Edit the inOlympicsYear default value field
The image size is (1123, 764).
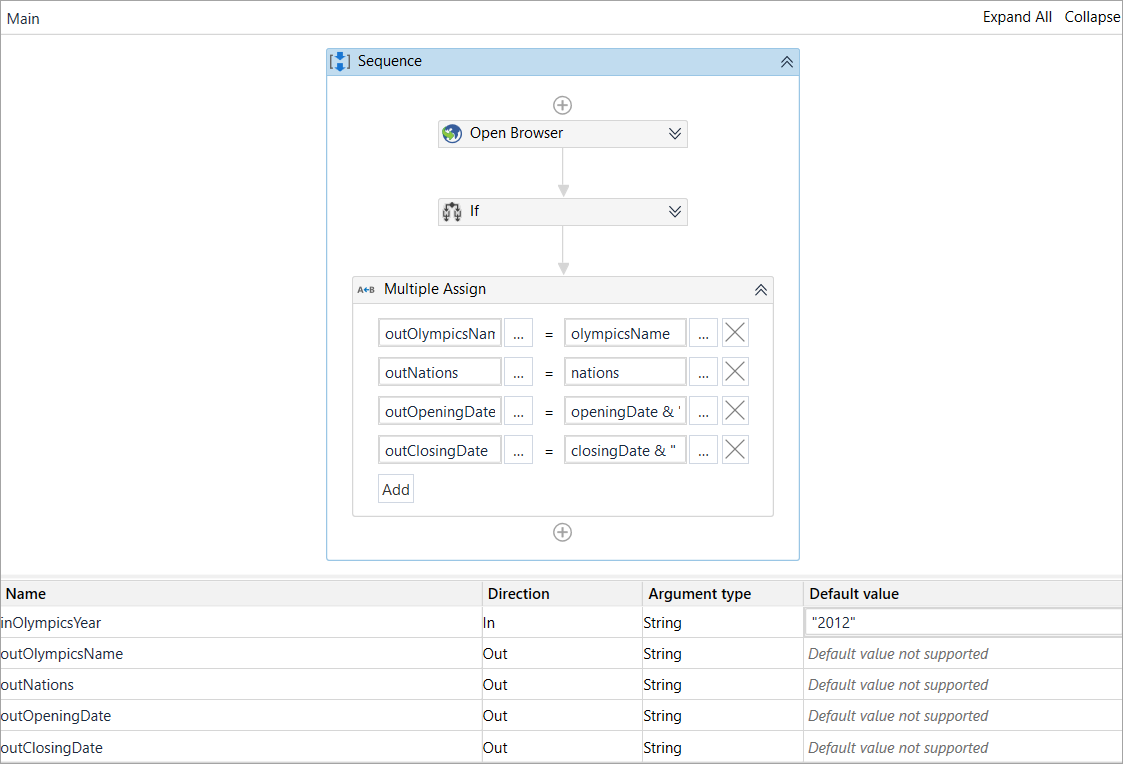(x=960, y=623)
